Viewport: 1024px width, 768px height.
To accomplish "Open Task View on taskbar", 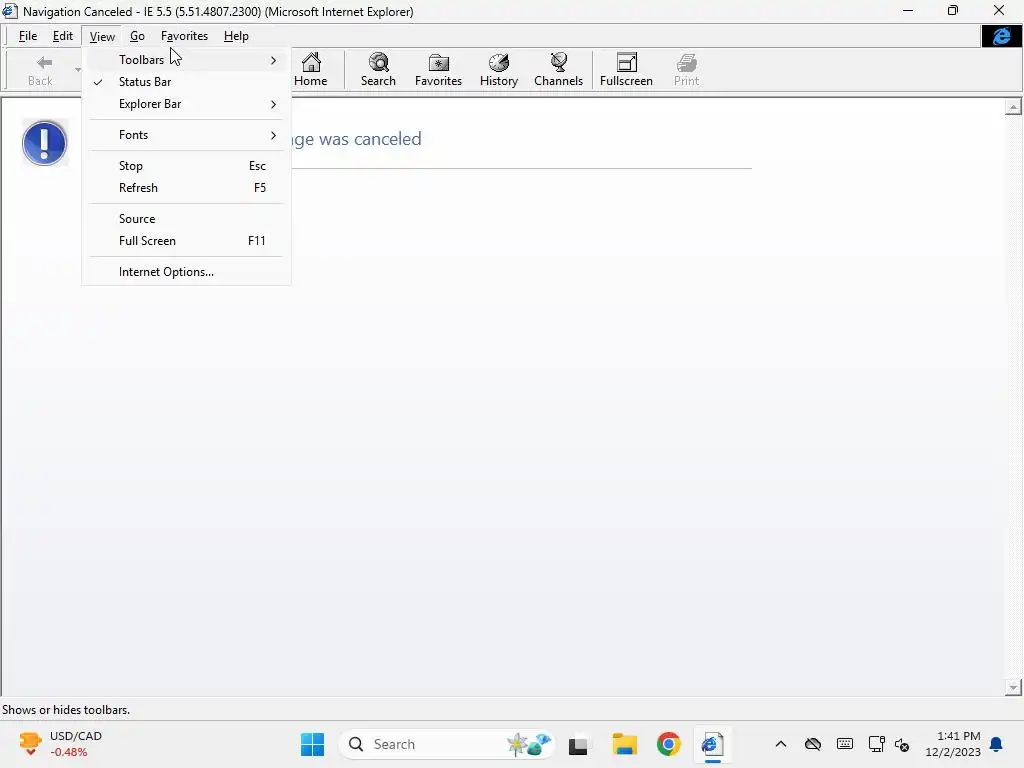I will tap(578, 744).
